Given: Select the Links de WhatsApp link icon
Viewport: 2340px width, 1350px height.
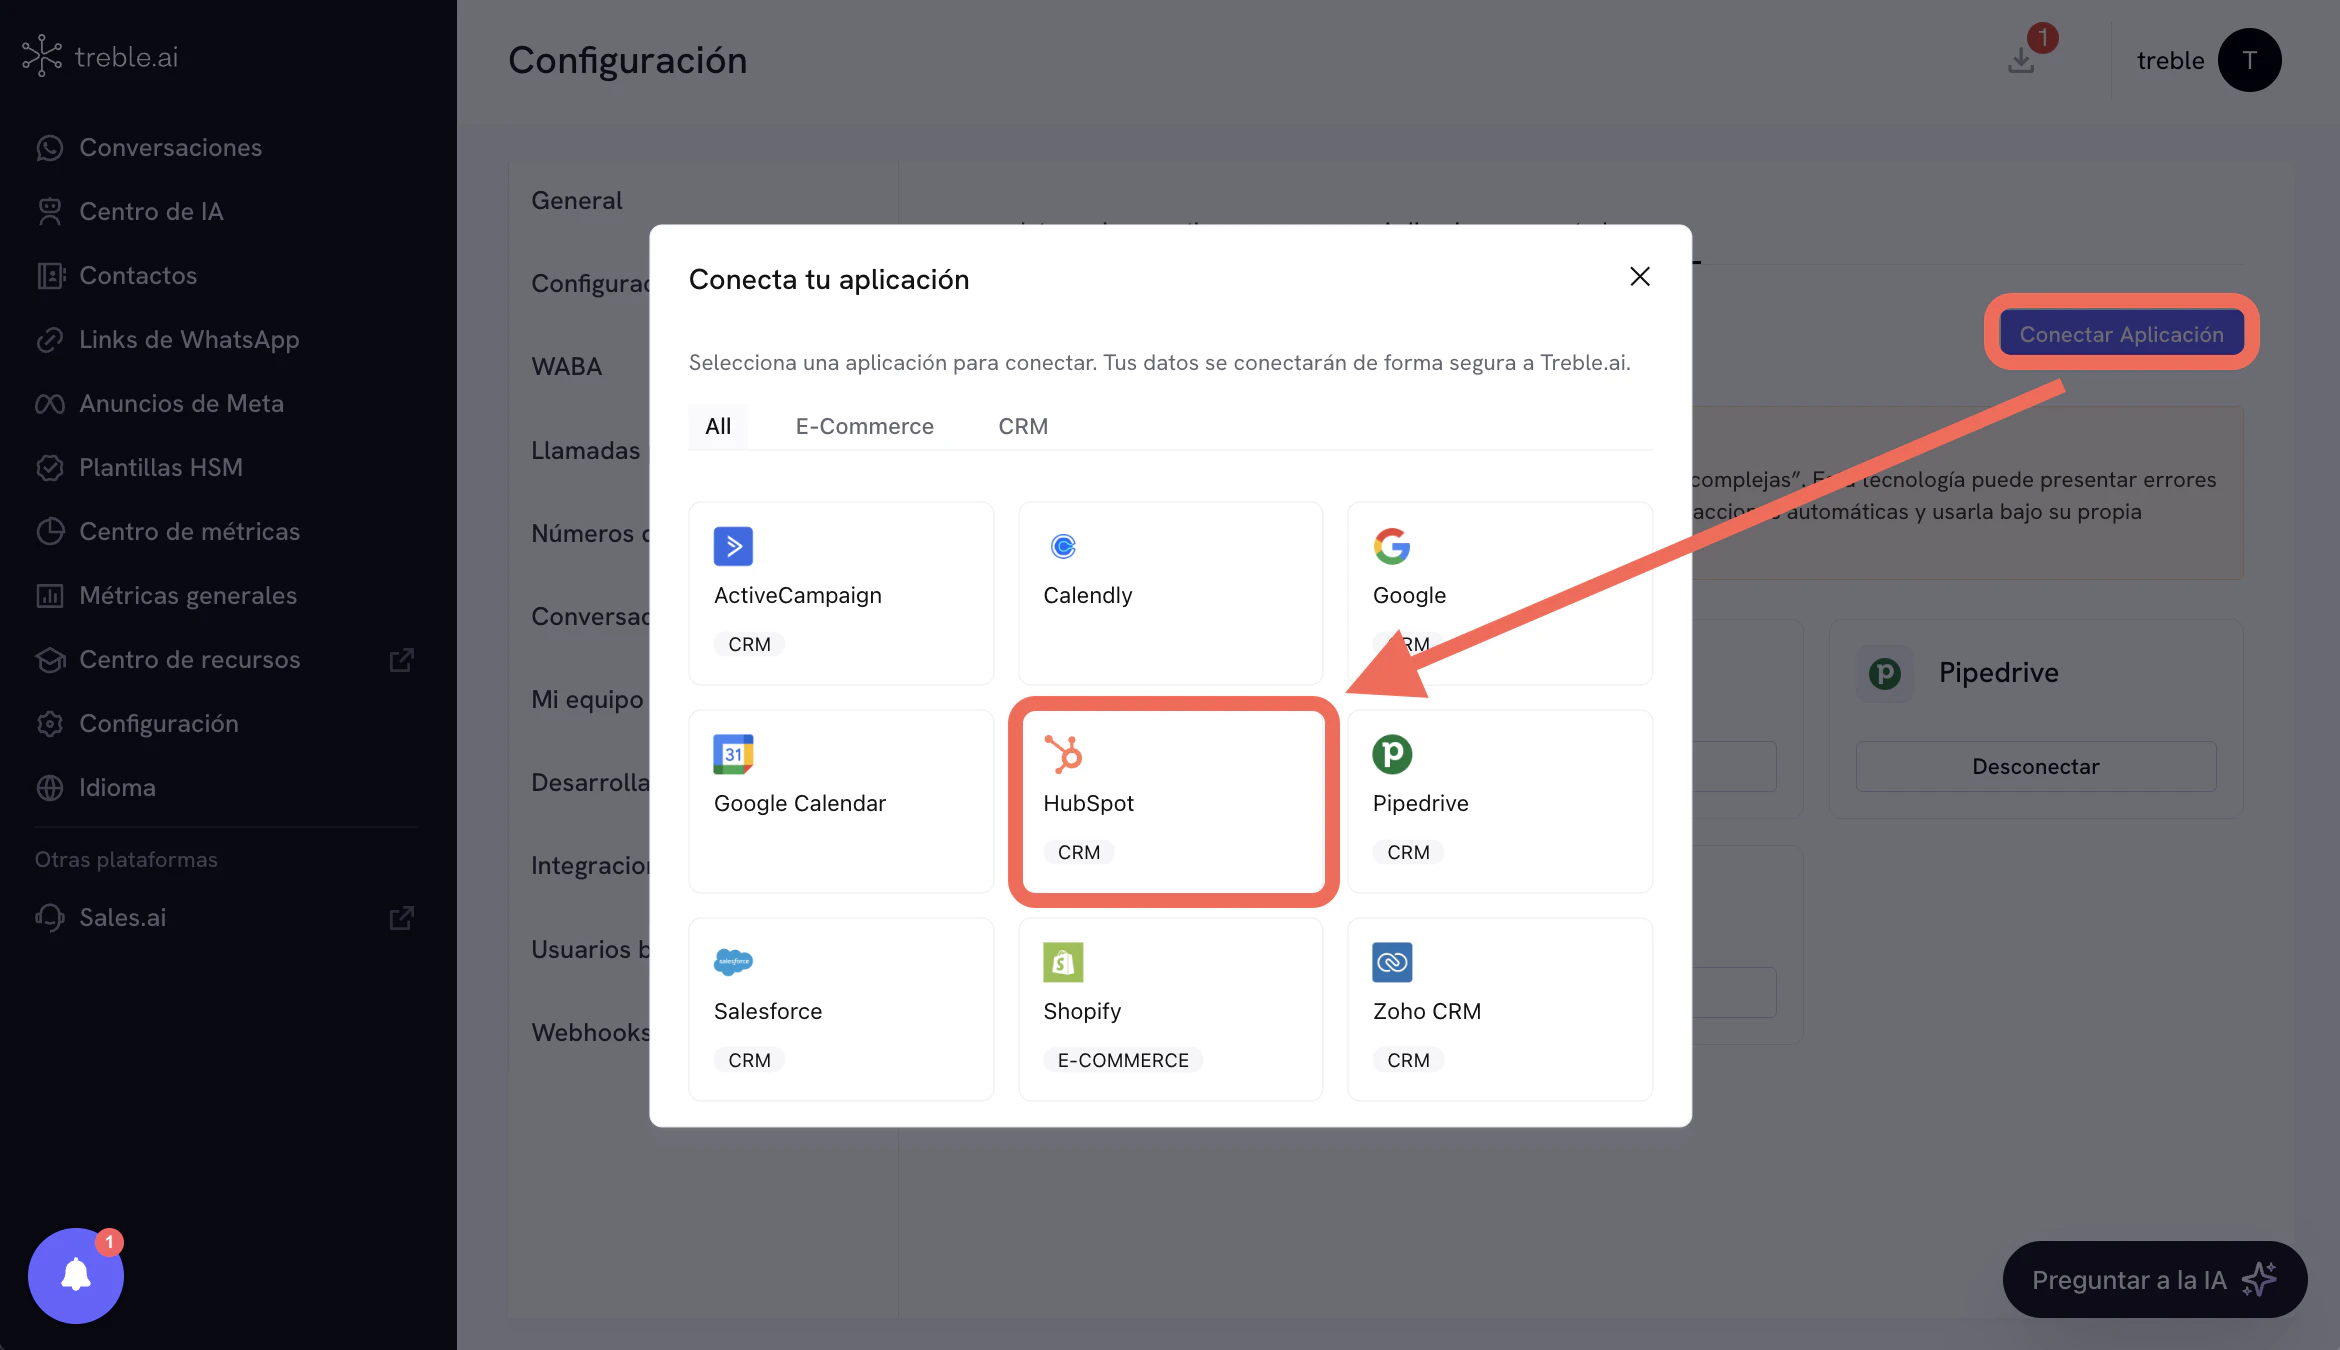Looking at the screenshot, I should point(51,339).
